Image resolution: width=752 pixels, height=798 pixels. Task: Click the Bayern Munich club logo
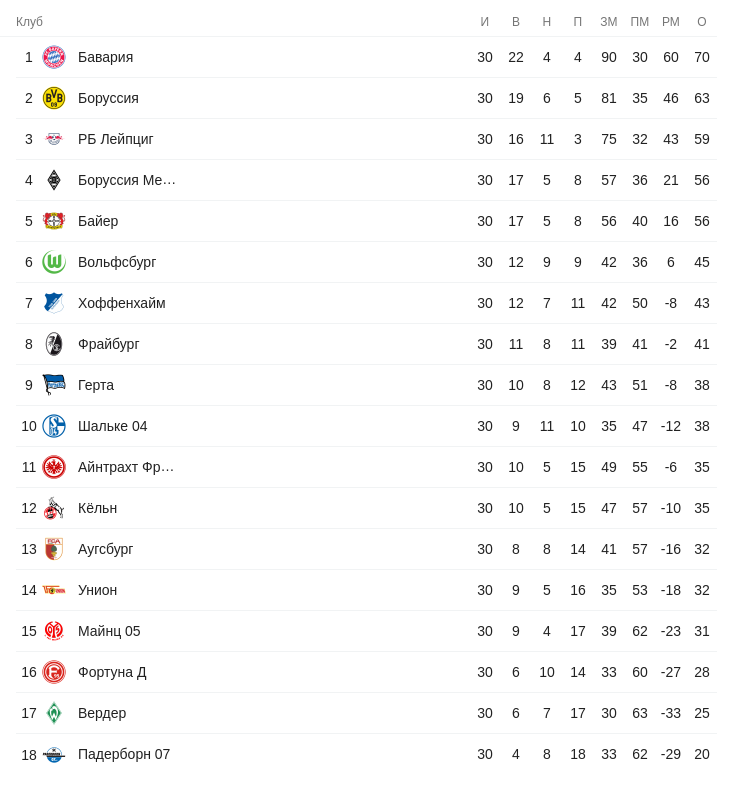54,57
